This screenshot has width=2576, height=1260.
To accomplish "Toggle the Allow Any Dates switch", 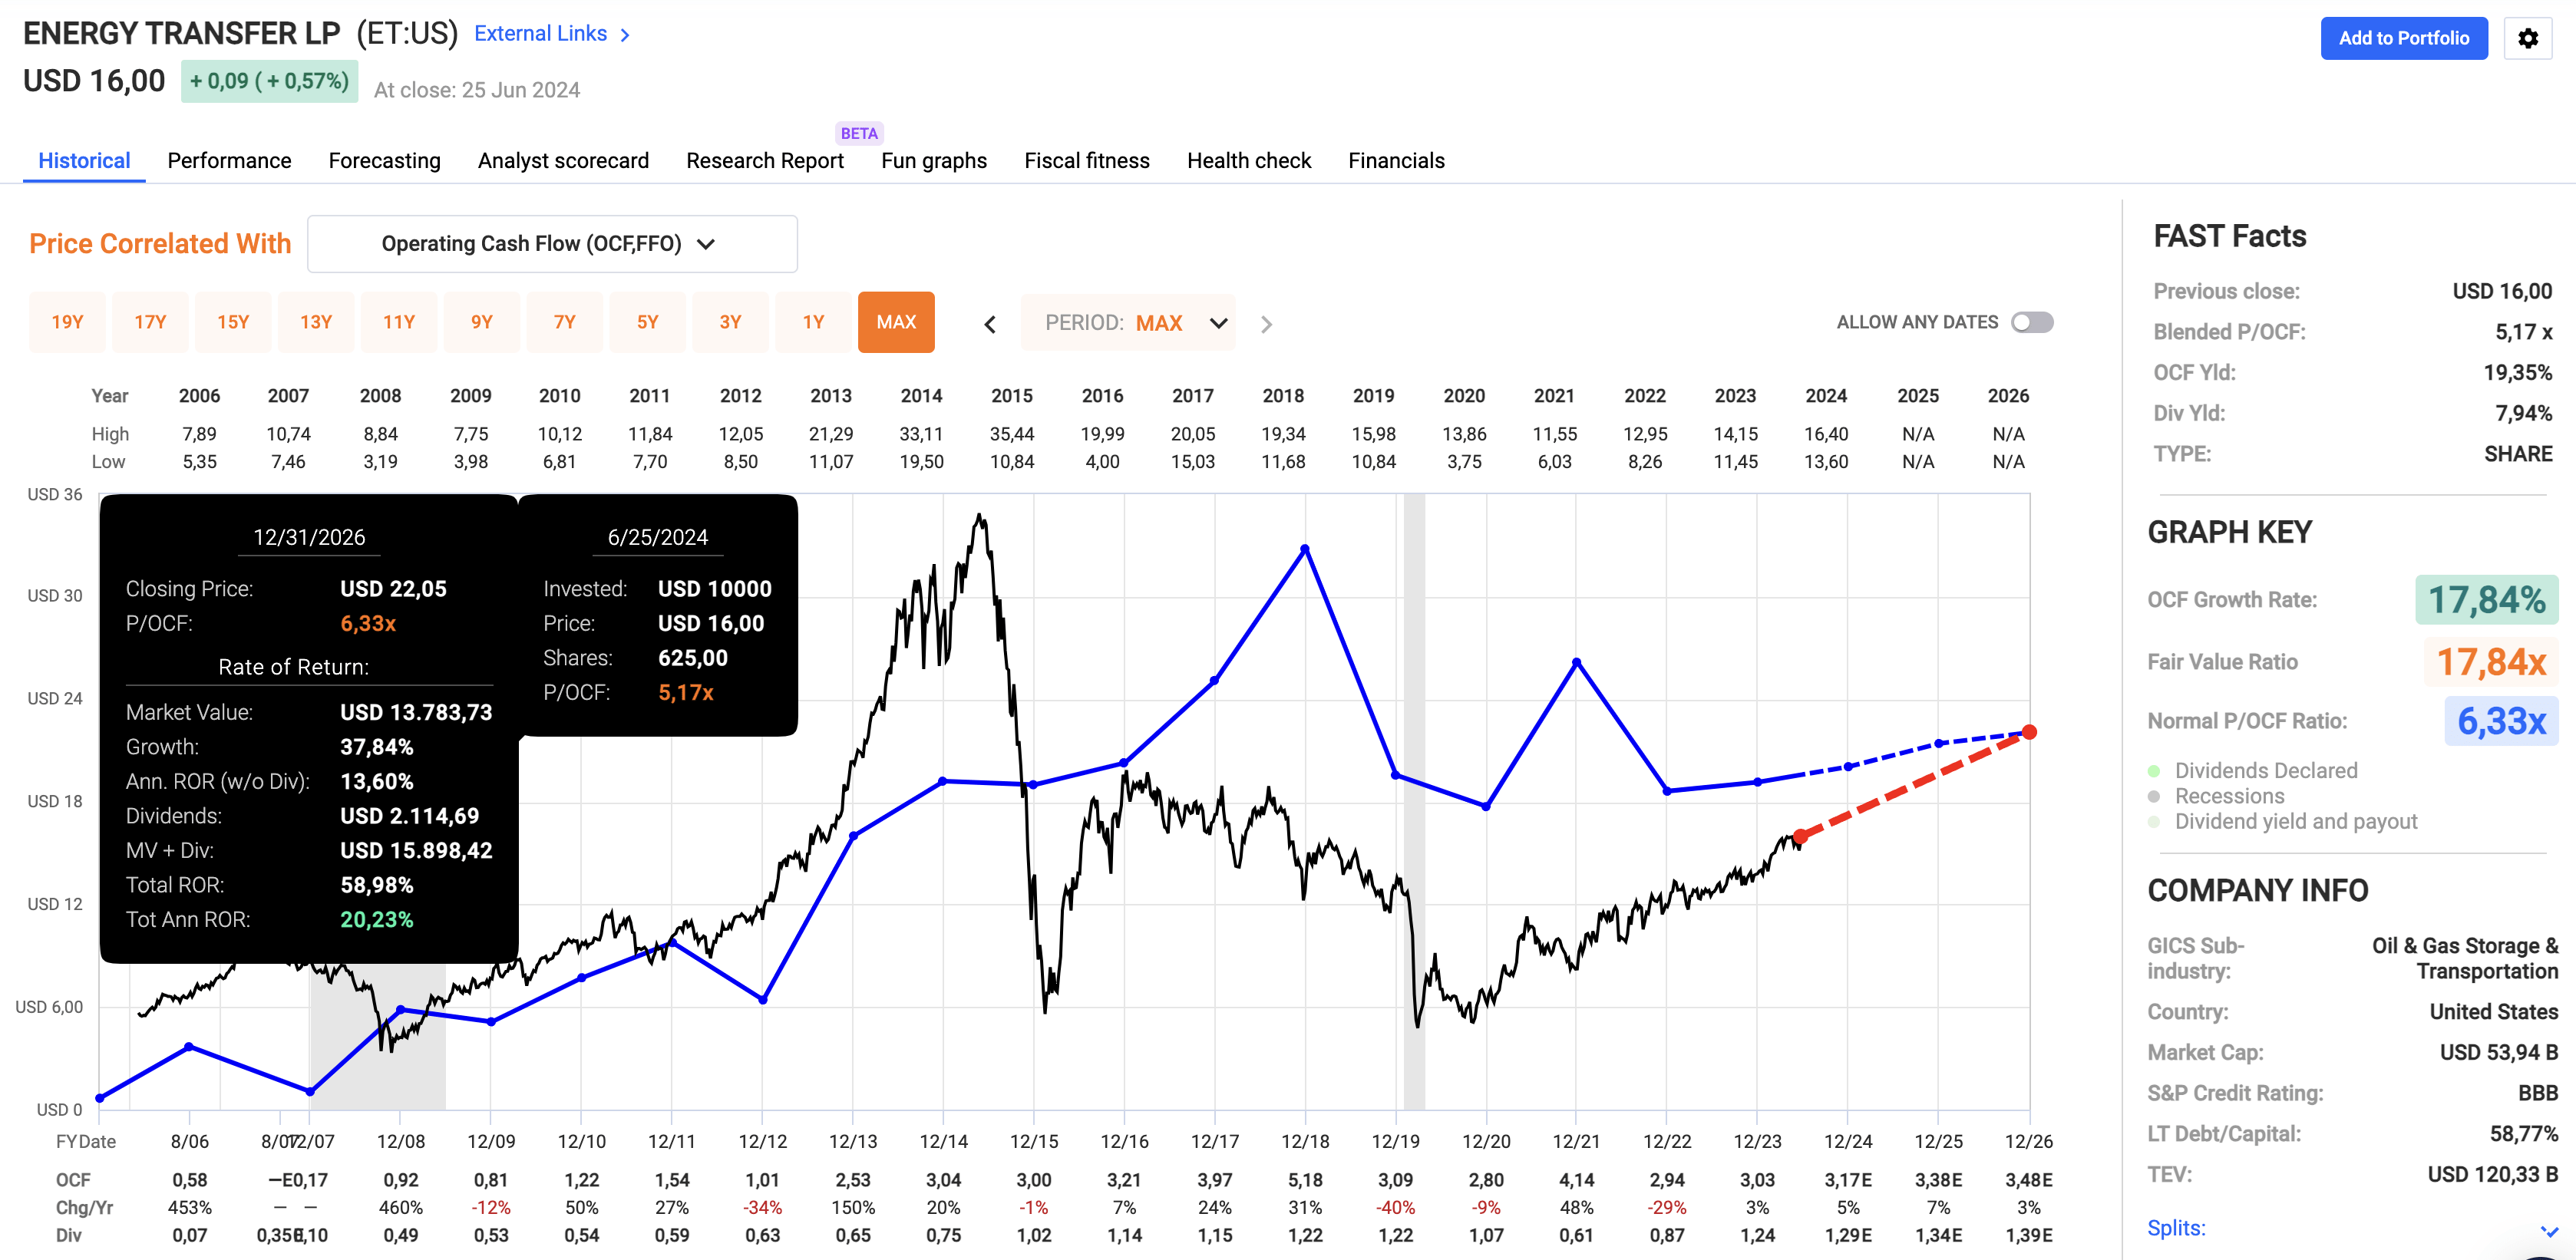I will 2031,322.
